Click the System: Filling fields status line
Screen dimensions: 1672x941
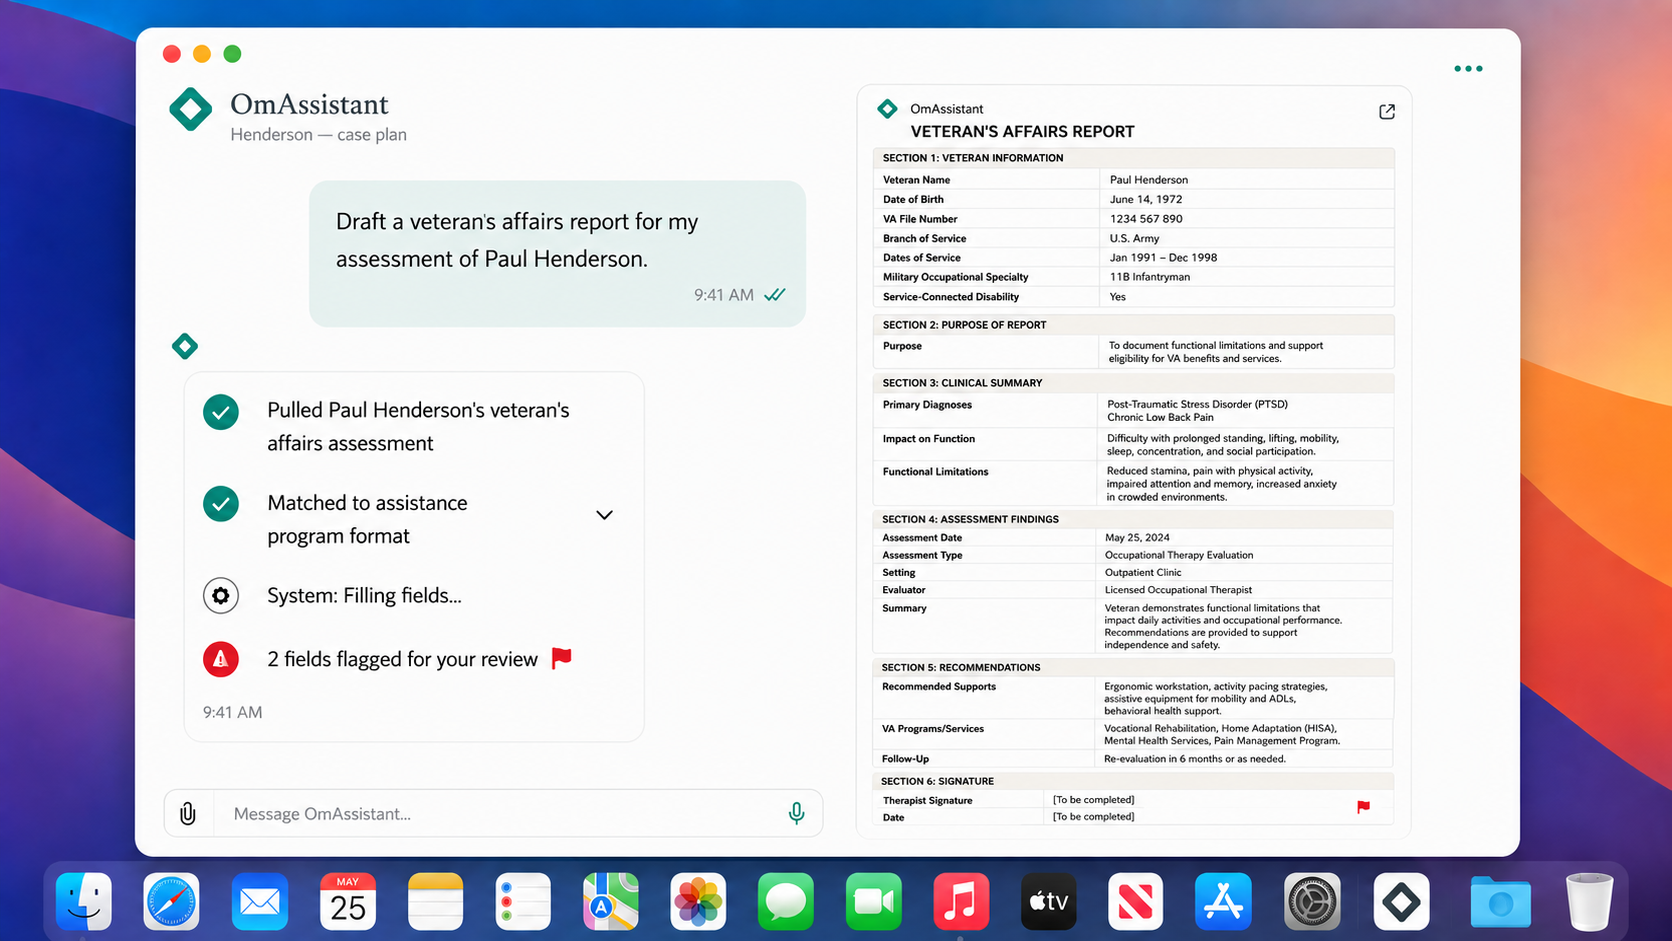coord(364,596)
